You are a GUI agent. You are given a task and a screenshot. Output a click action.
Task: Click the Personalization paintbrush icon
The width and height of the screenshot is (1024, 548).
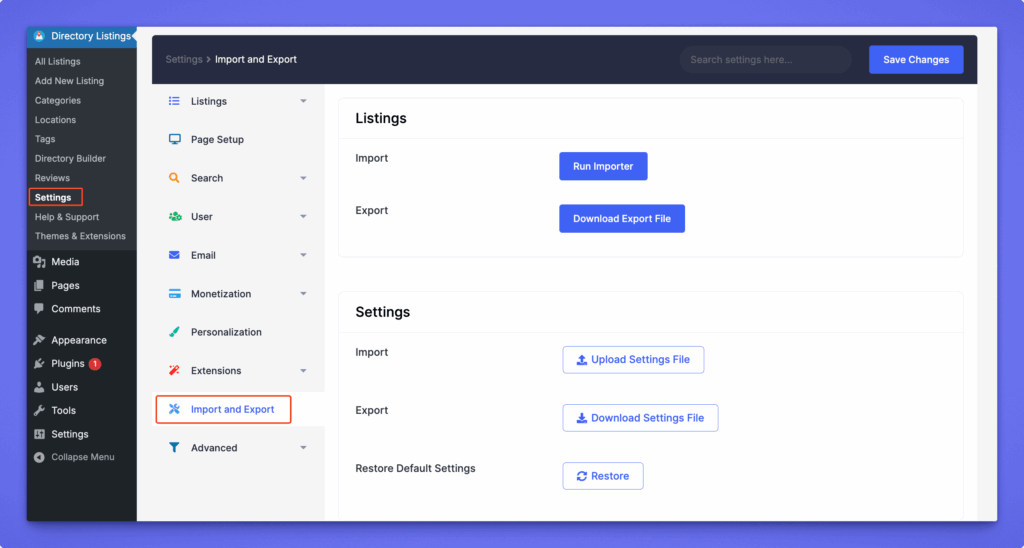tap(174, 332)
